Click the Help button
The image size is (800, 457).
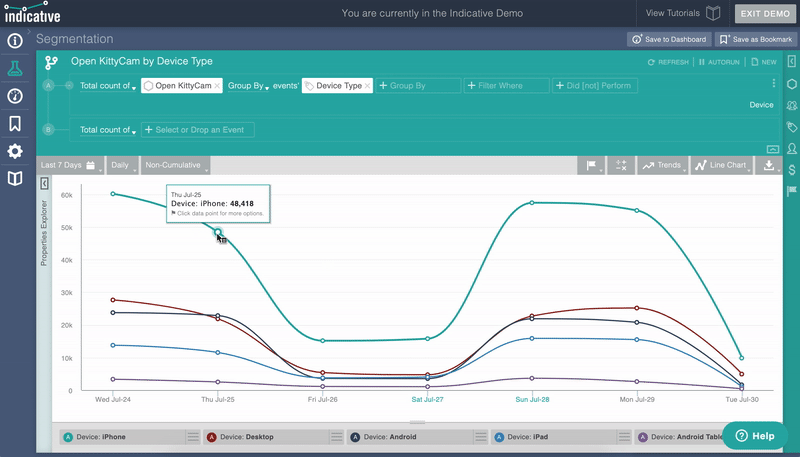755,436
